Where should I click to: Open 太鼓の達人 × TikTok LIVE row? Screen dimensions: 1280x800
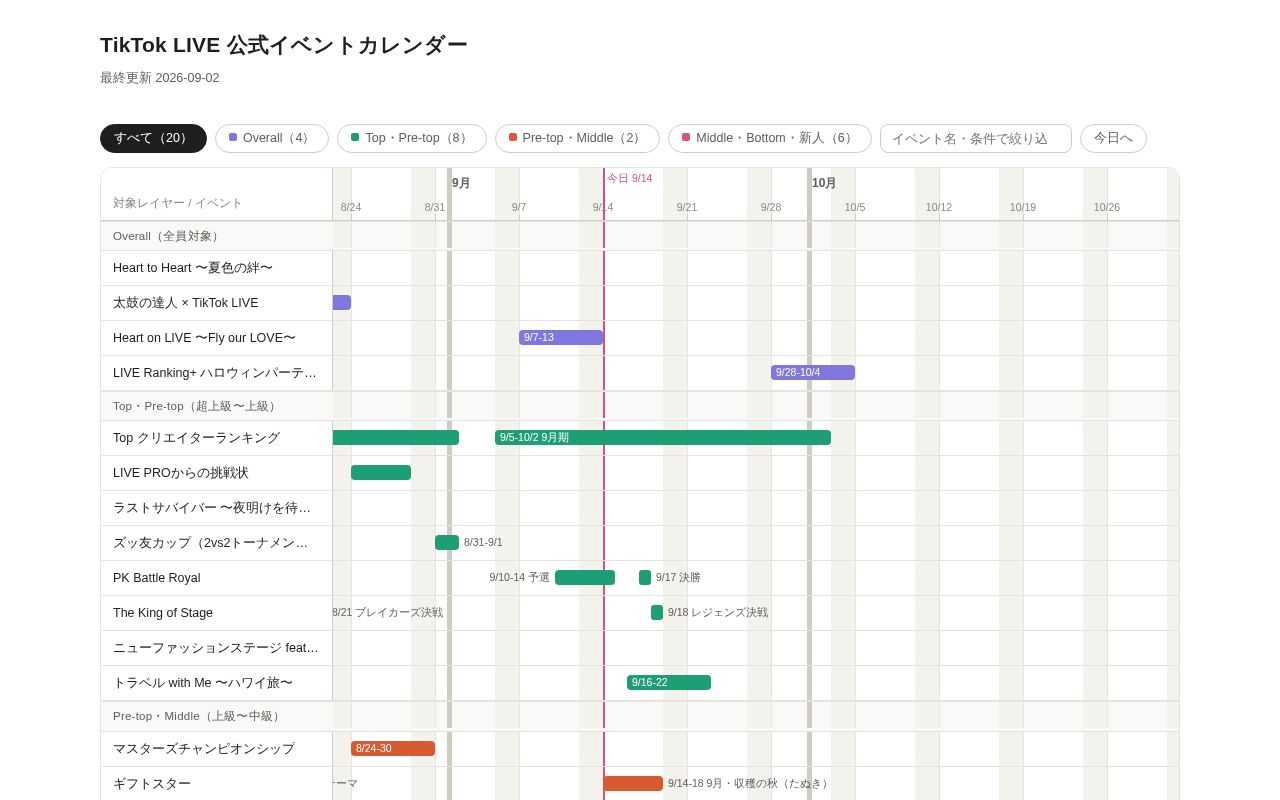coord(217,303)
